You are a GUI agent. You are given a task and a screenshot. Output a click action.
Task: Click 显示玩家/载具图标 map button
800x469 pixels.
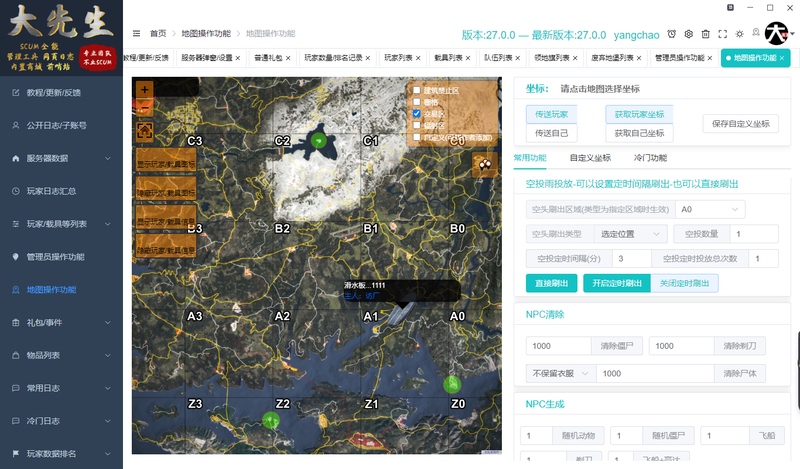166,160
